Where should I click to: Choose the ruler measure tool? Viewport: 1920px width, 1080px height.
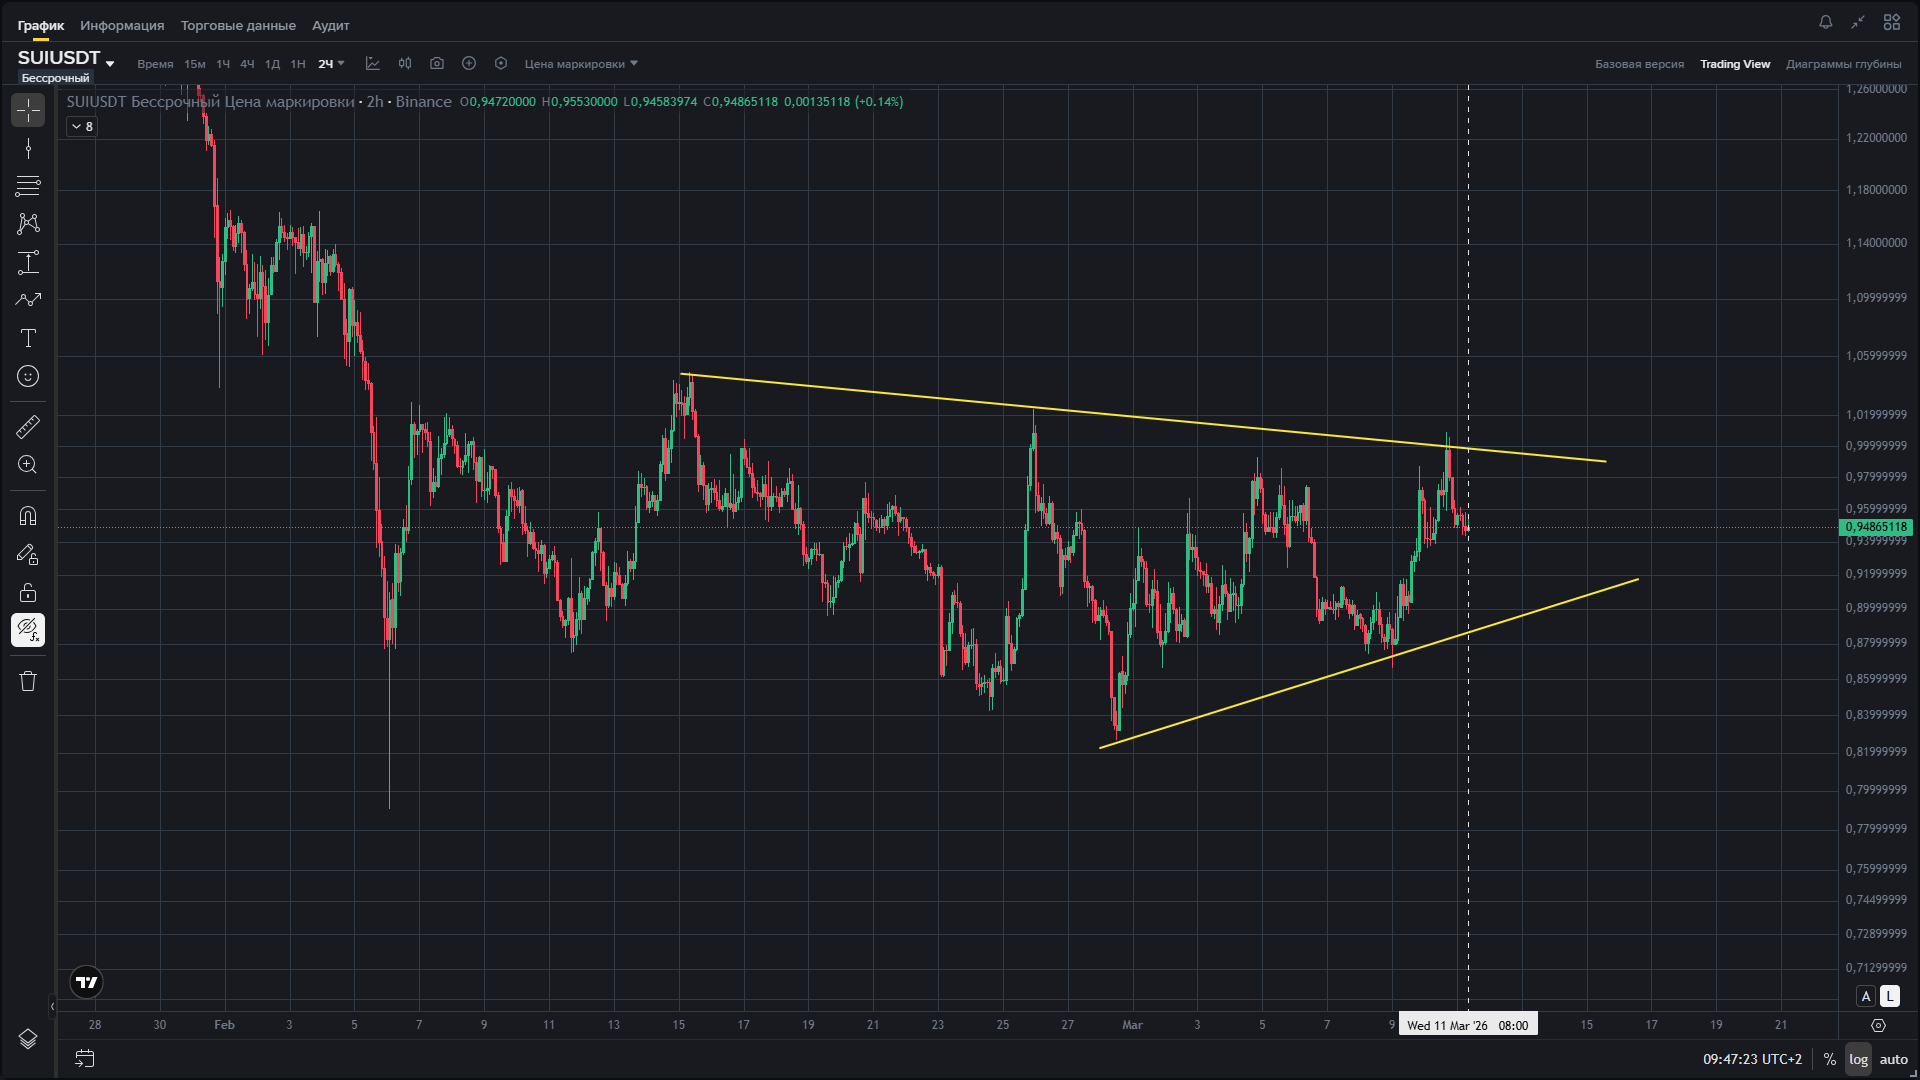coord(28,427)
